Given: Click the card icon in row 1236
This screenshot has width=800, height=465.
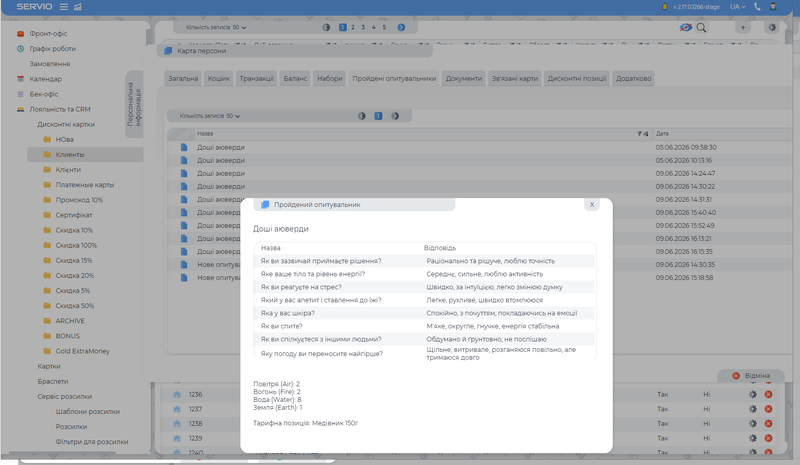Looking at the screenshot, I should pos(177,394).
